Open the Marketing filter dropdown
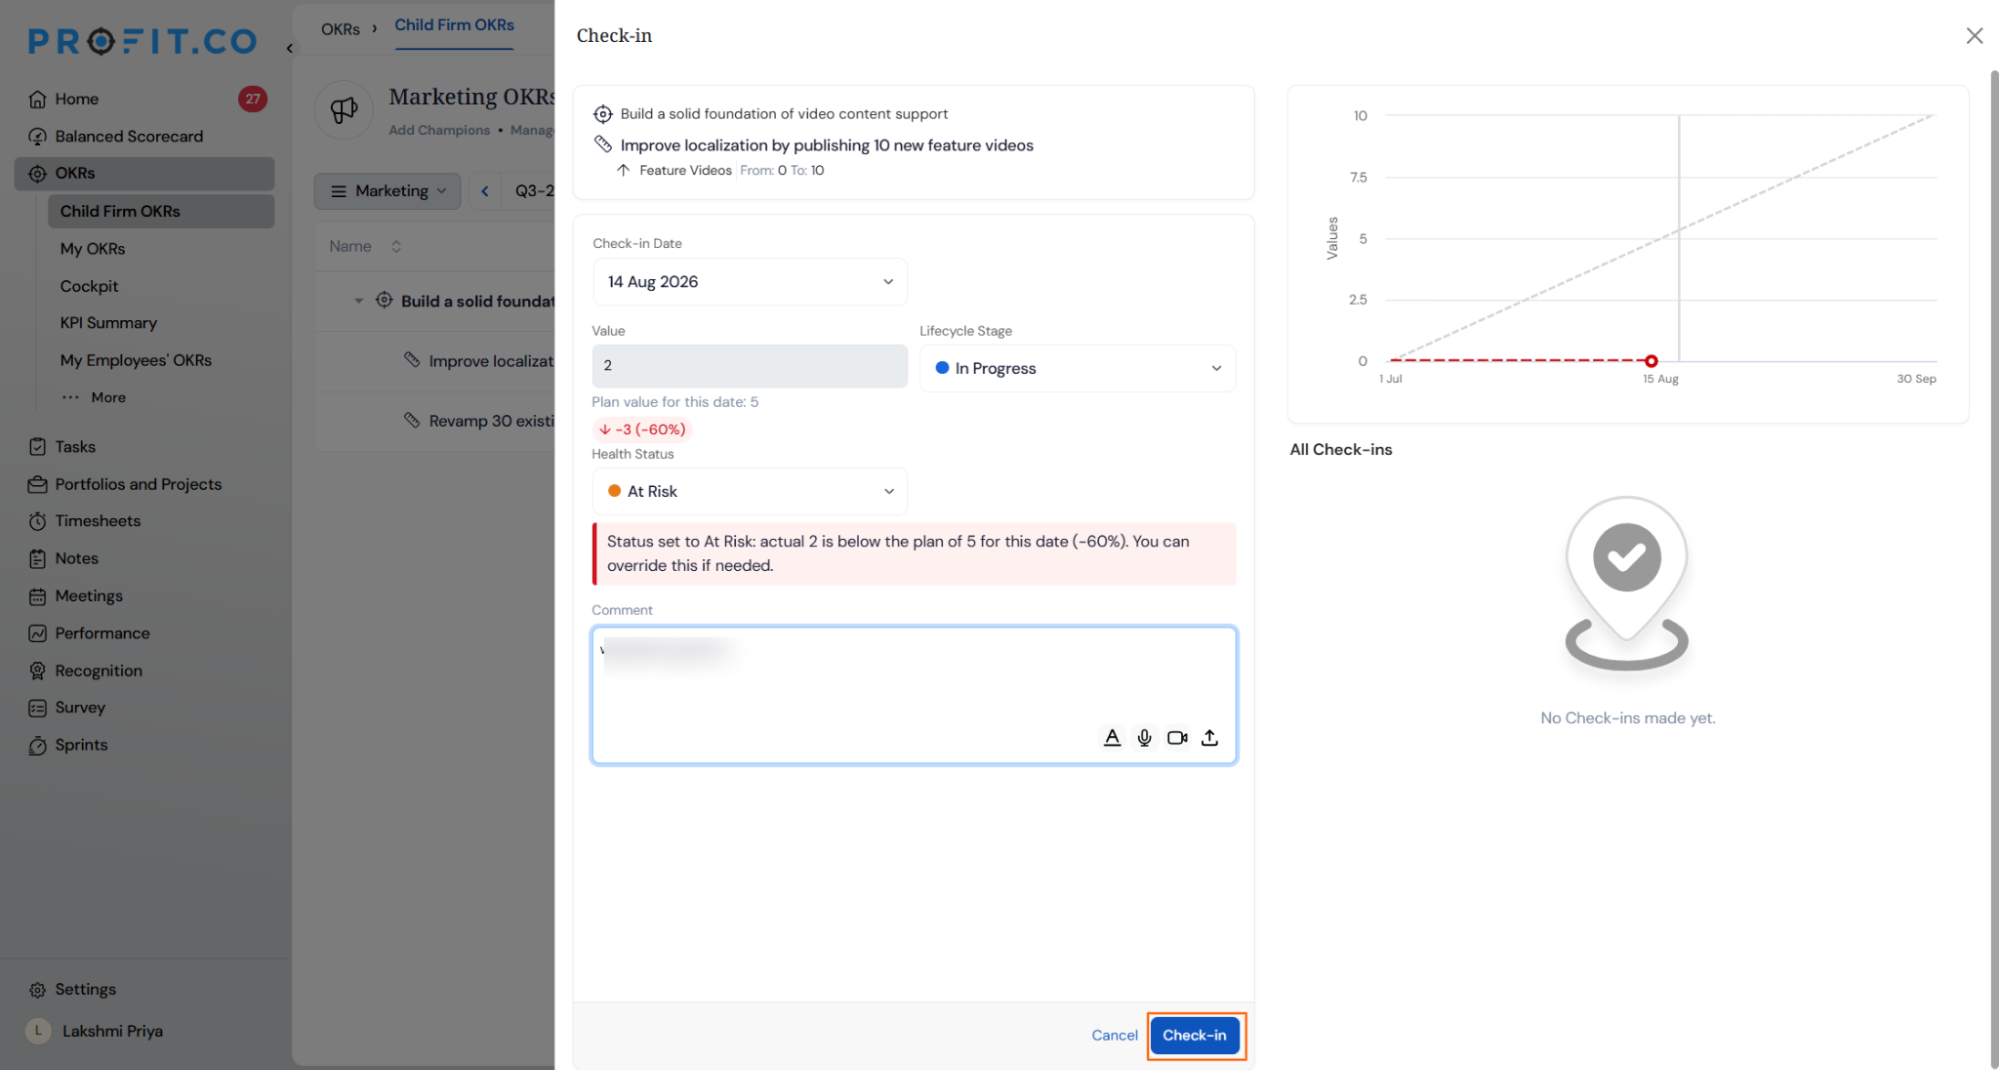This screenshot has height=1070, width=1999. (388, 191)
